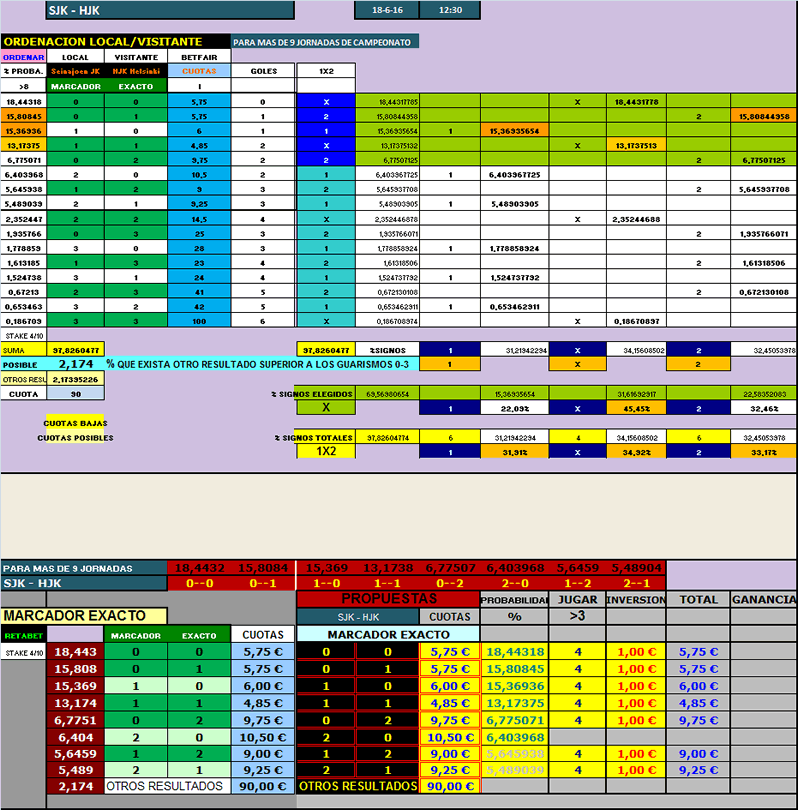This screenshot has width=798, height=810.
Task: Click the 45,45% orange cell
Action: click(636, 408)
